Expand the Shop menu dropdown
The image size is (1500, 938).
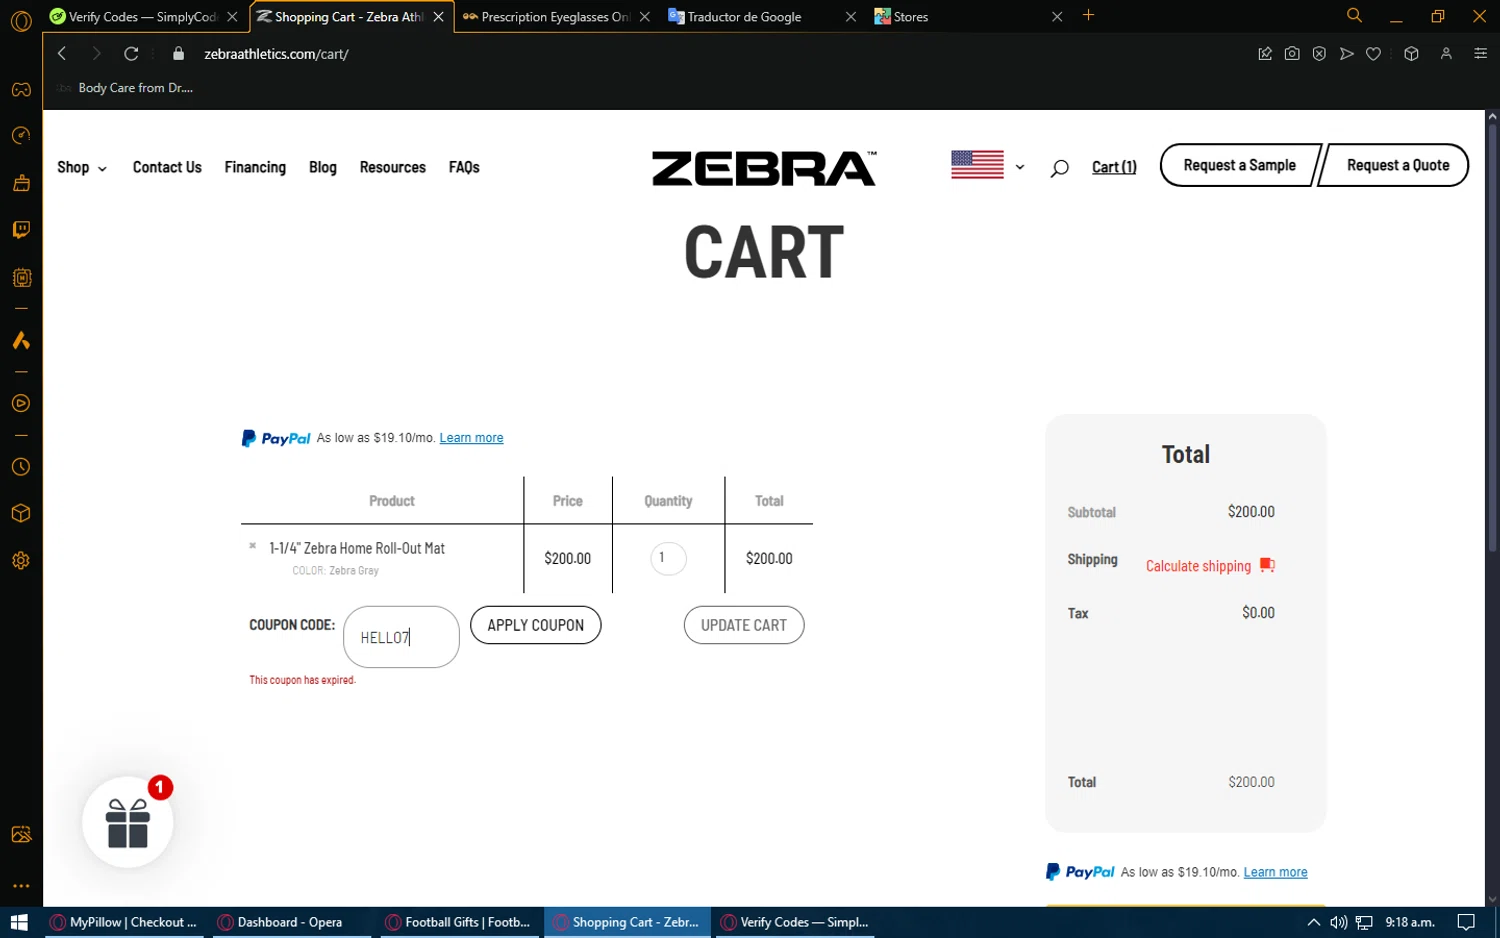click(82, 167)
